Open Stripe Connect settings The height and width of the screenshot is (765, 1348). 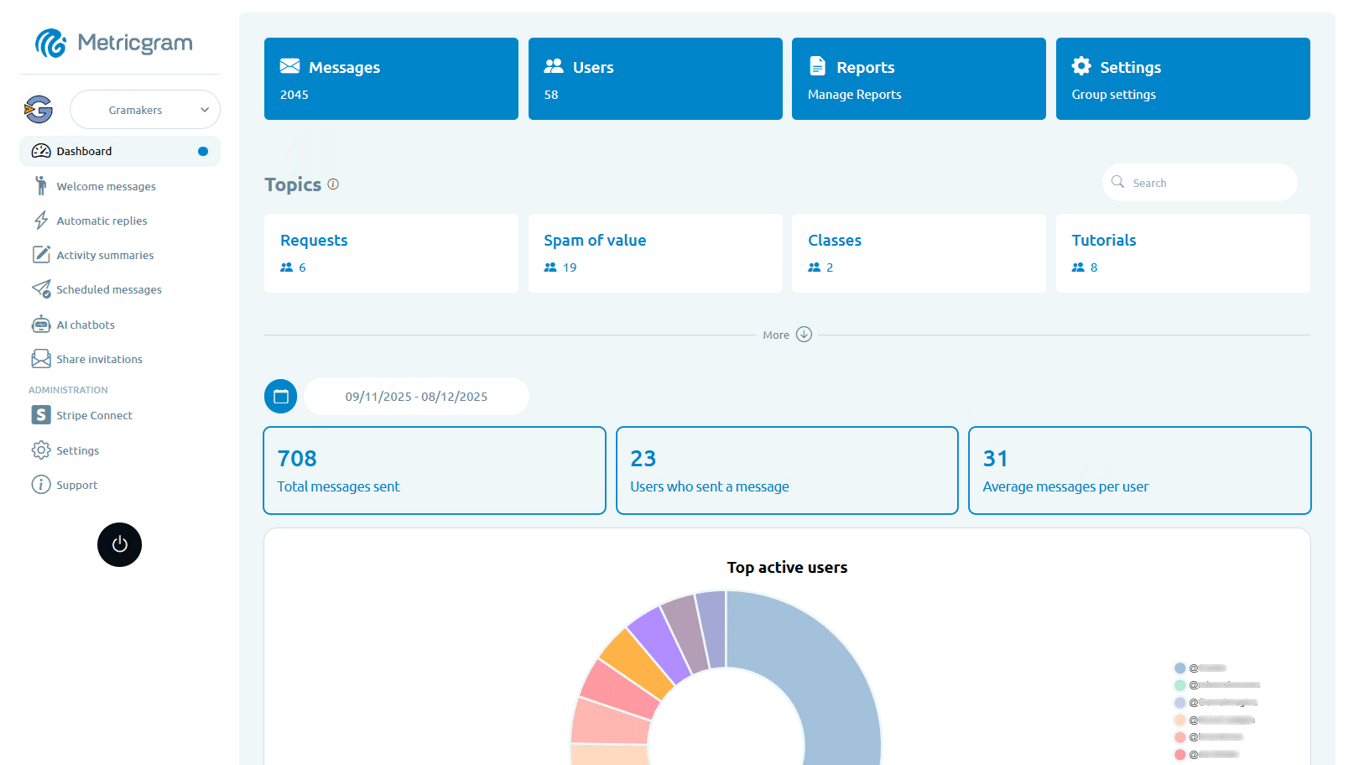tap(92, 415)
